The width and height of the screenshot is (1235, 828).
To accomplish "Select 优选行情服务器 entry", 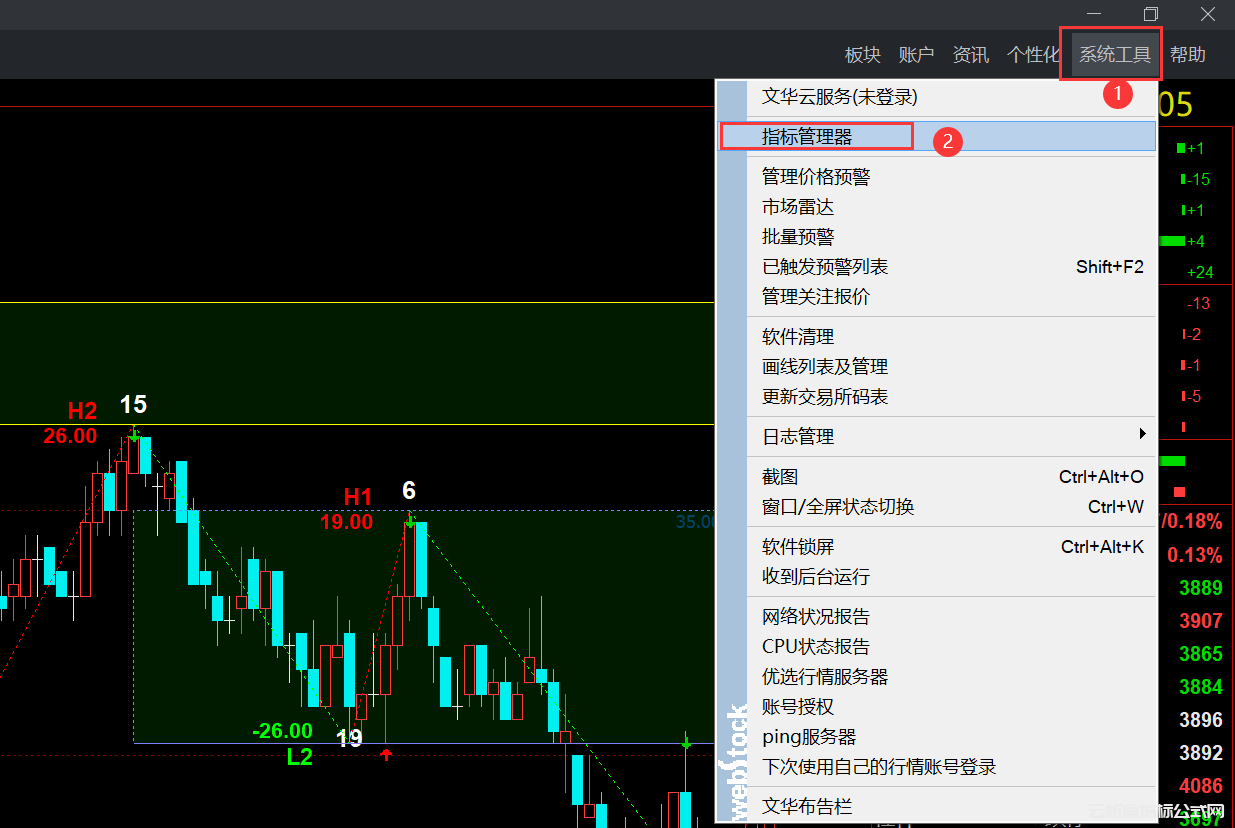I will tap(952, 677).
